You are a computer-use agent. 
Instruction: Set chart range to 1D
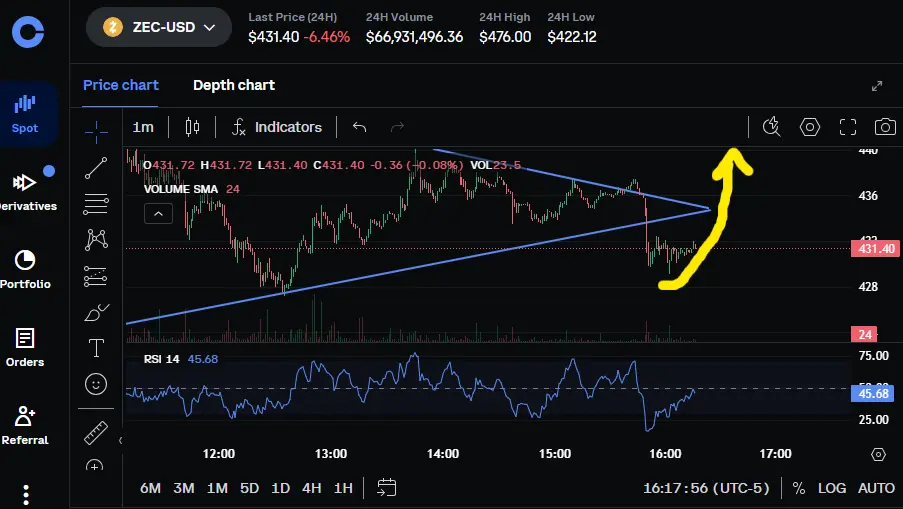280,488
